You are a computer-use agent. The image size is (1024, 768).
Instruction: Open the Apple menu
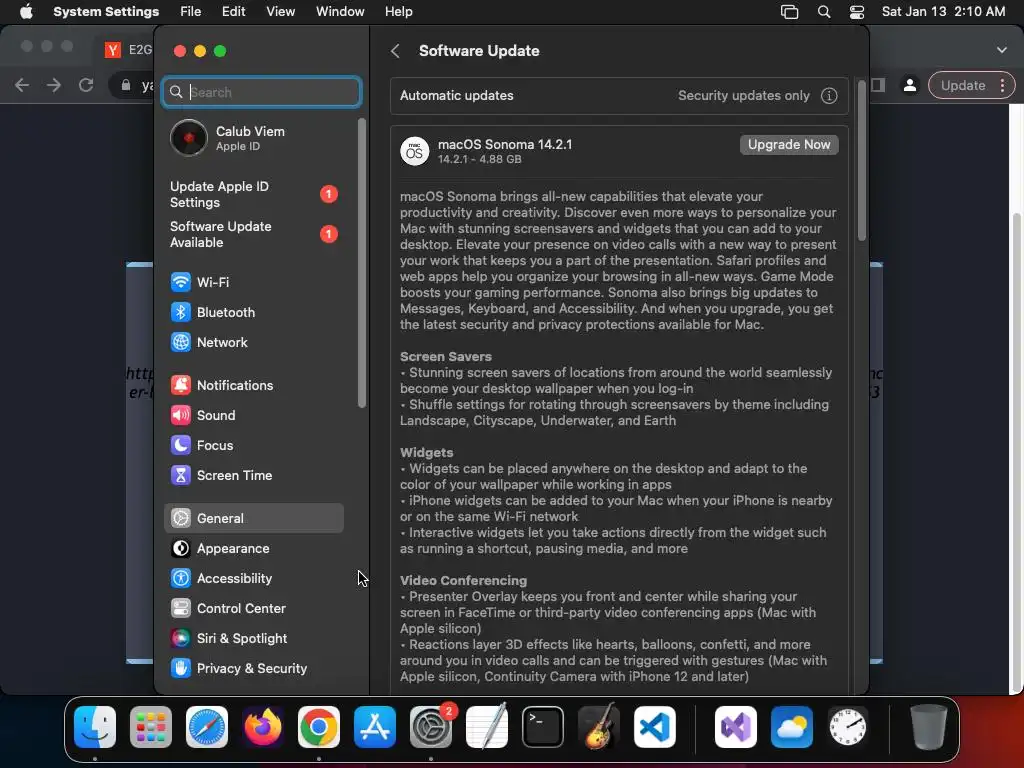point(26,12)
